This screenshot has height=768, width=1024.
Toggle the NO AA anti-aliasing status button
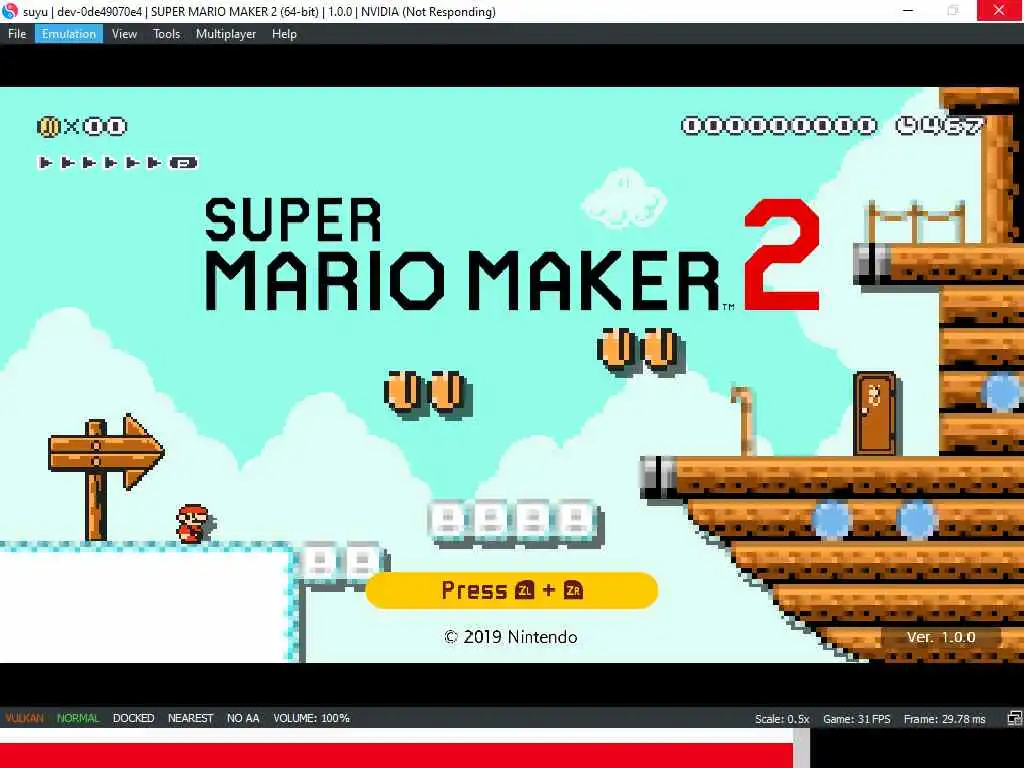coord(243,718)
